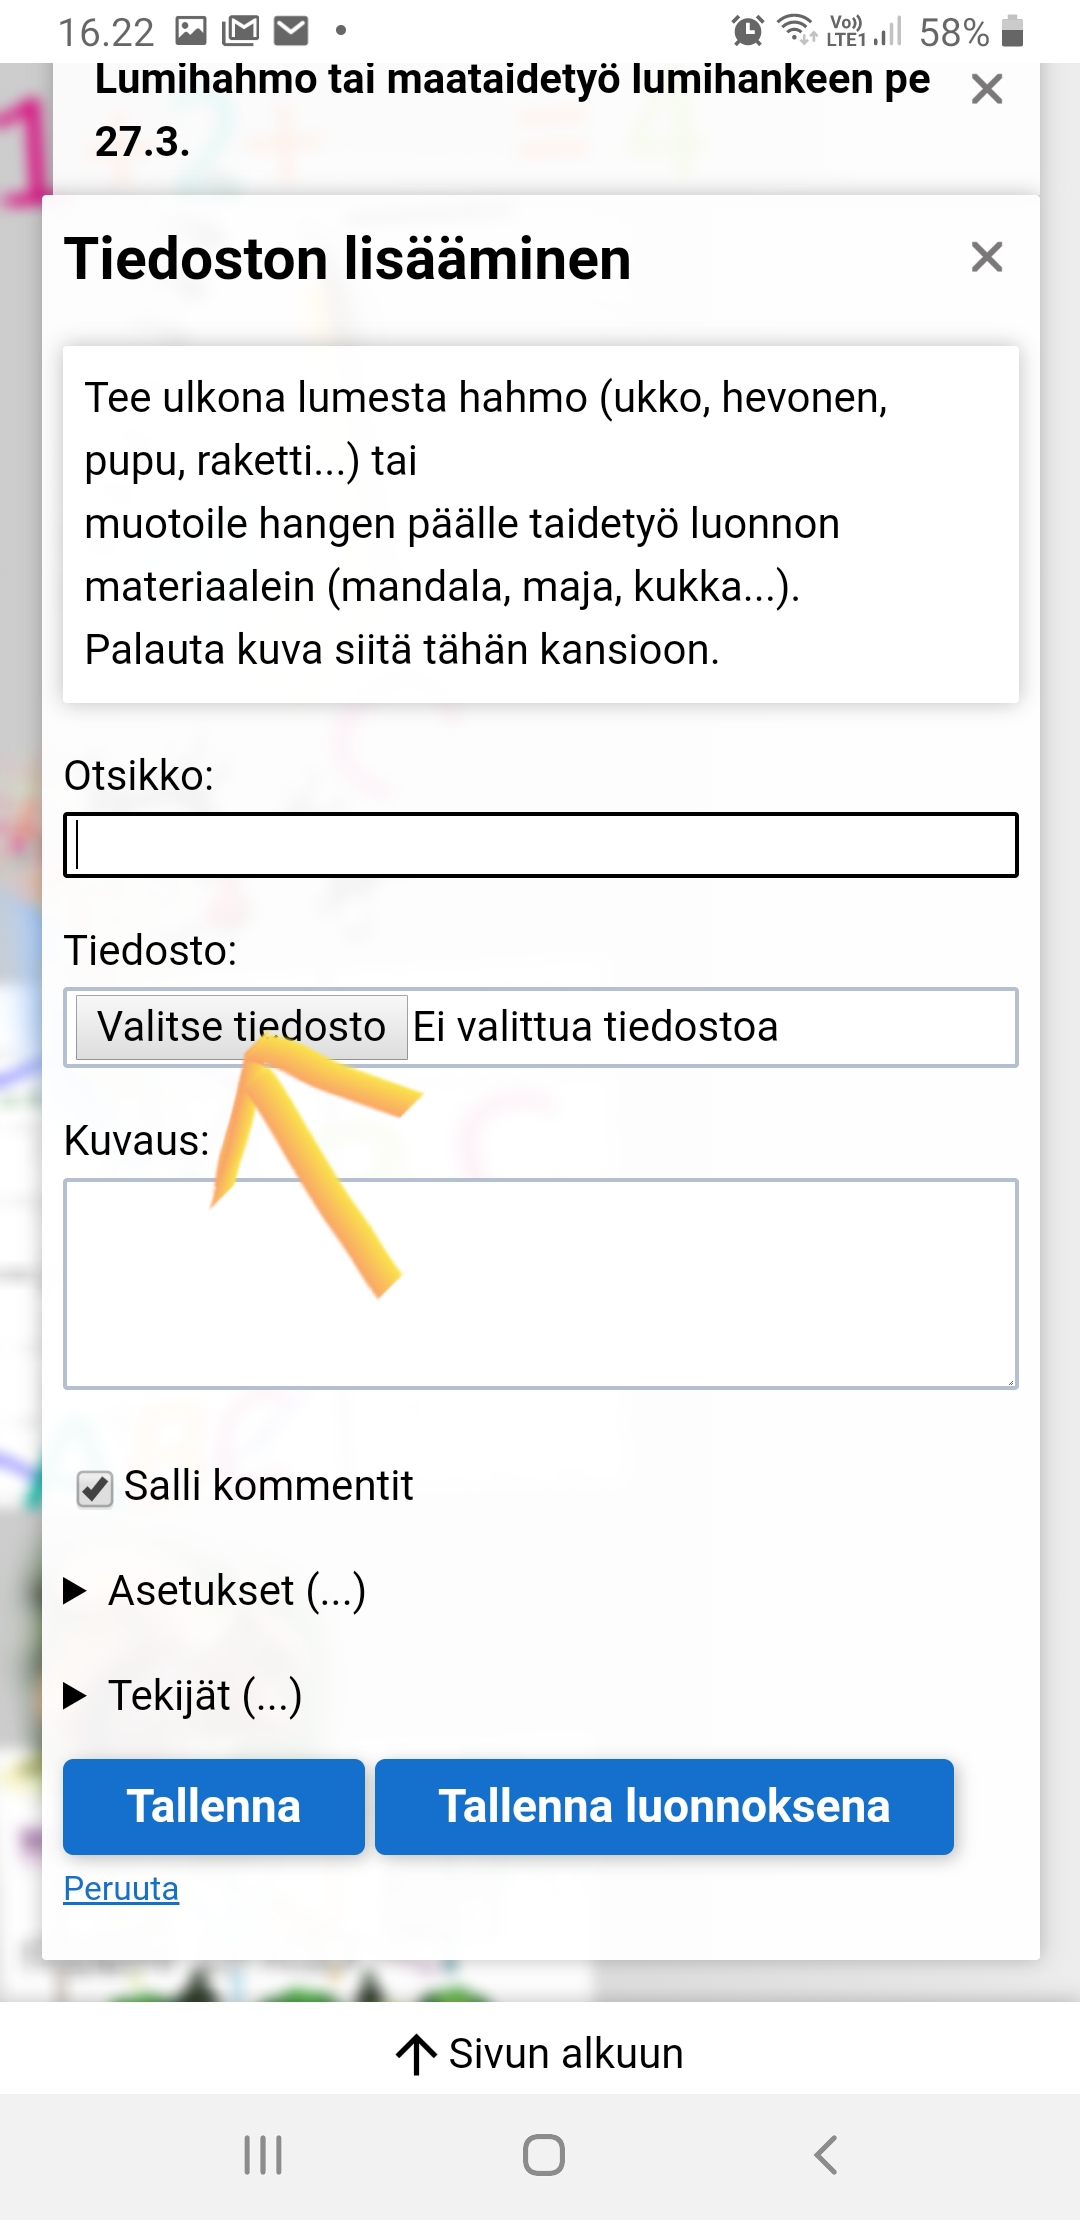1080x2220 pixels.
Task: Jump to top with Sivun alkuun
Action: 540,2053
